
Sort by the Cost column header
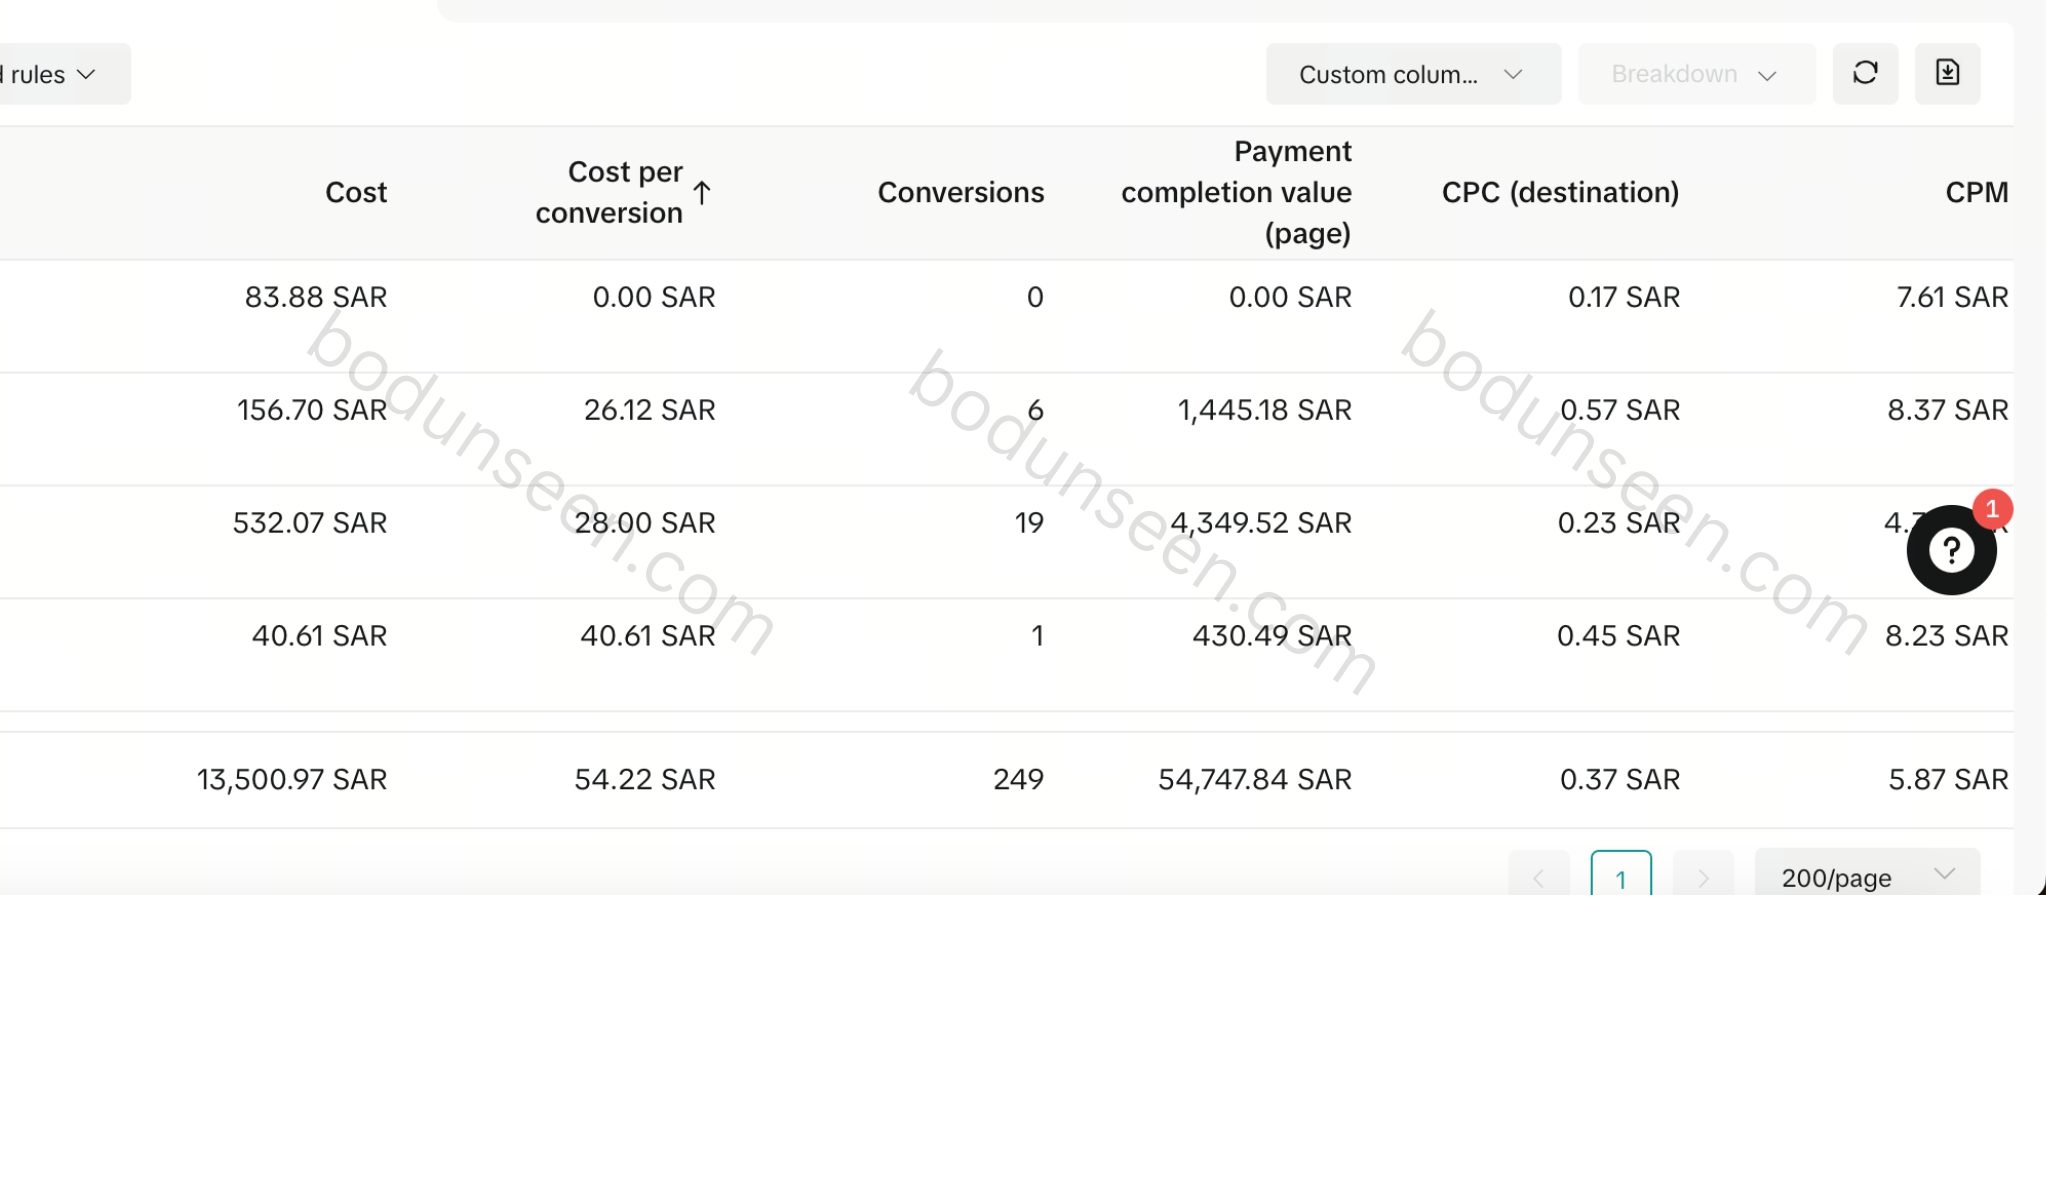click(356, 192)
